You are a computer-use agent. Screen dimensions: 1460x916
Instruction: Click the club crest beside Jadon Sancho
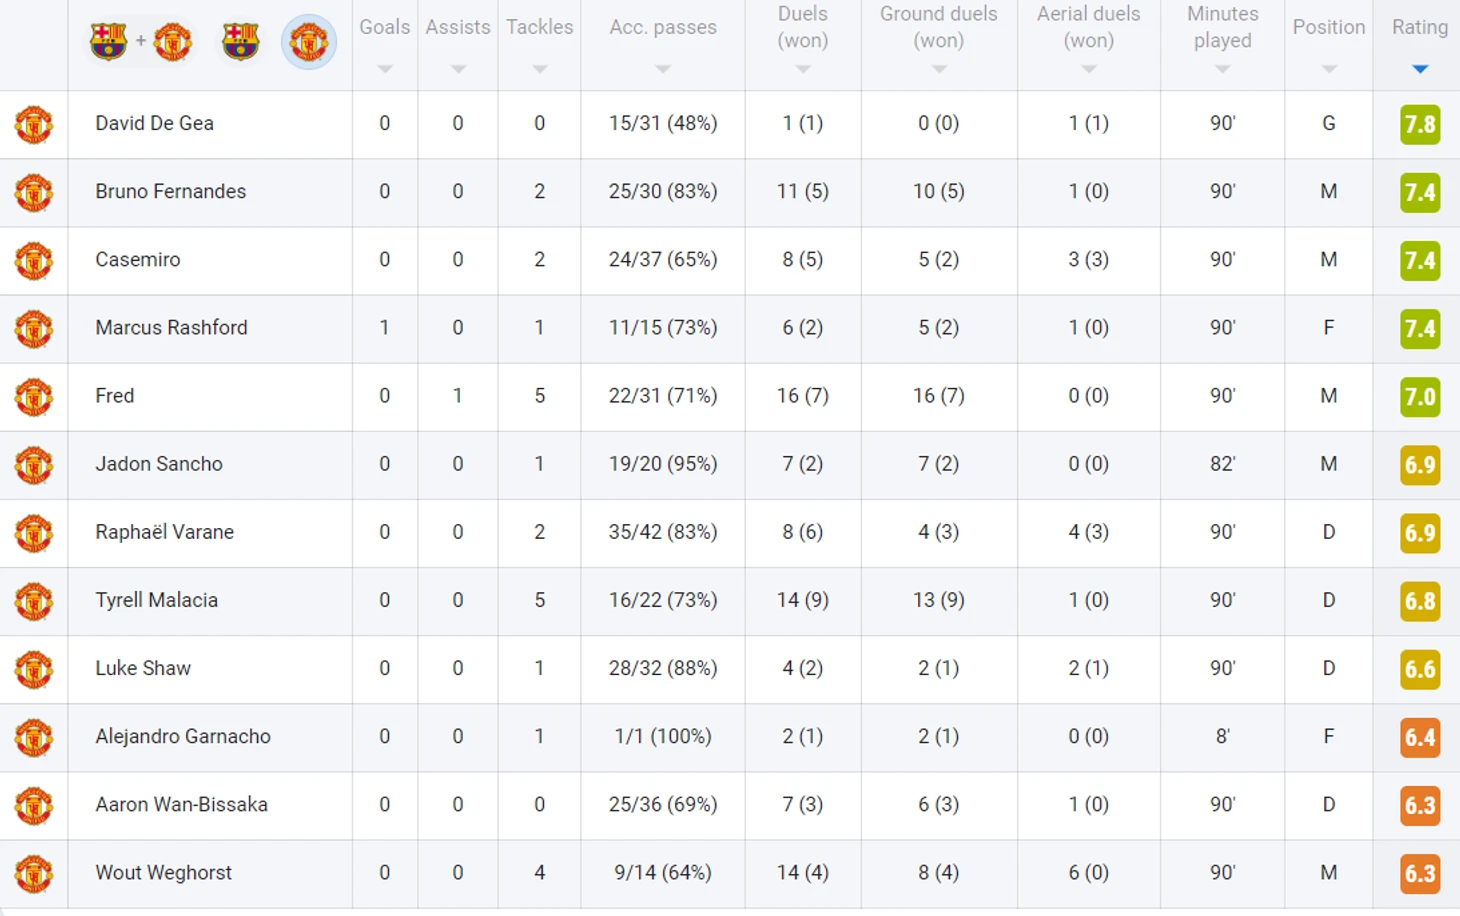(x=34, y=465)
